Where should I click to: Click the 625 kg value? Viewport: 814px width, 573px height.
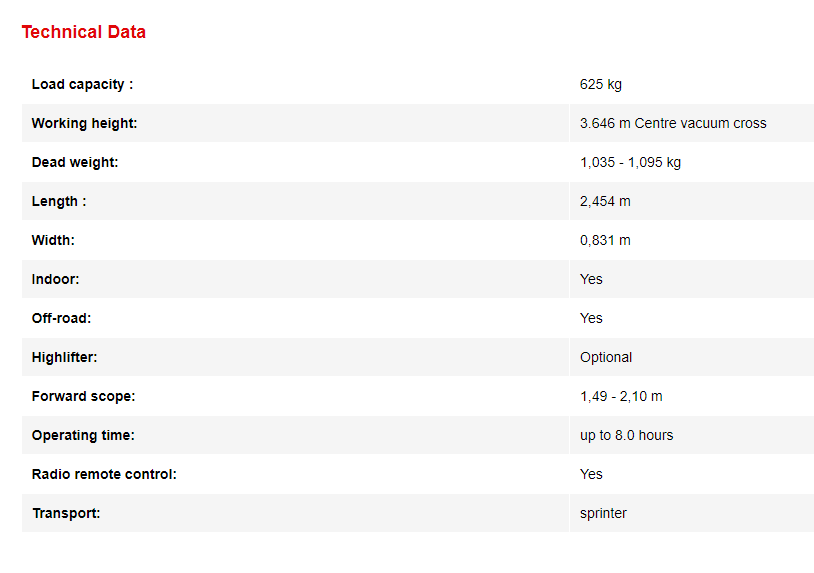coord(600,85)
